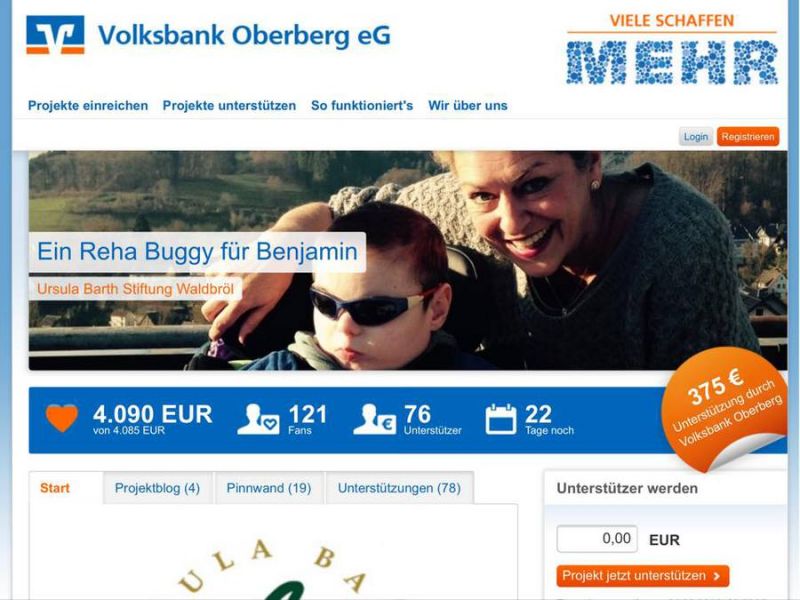Click the calendar days-remaining icon
Viewport: 800px width, 600px height.
point(501,419)
